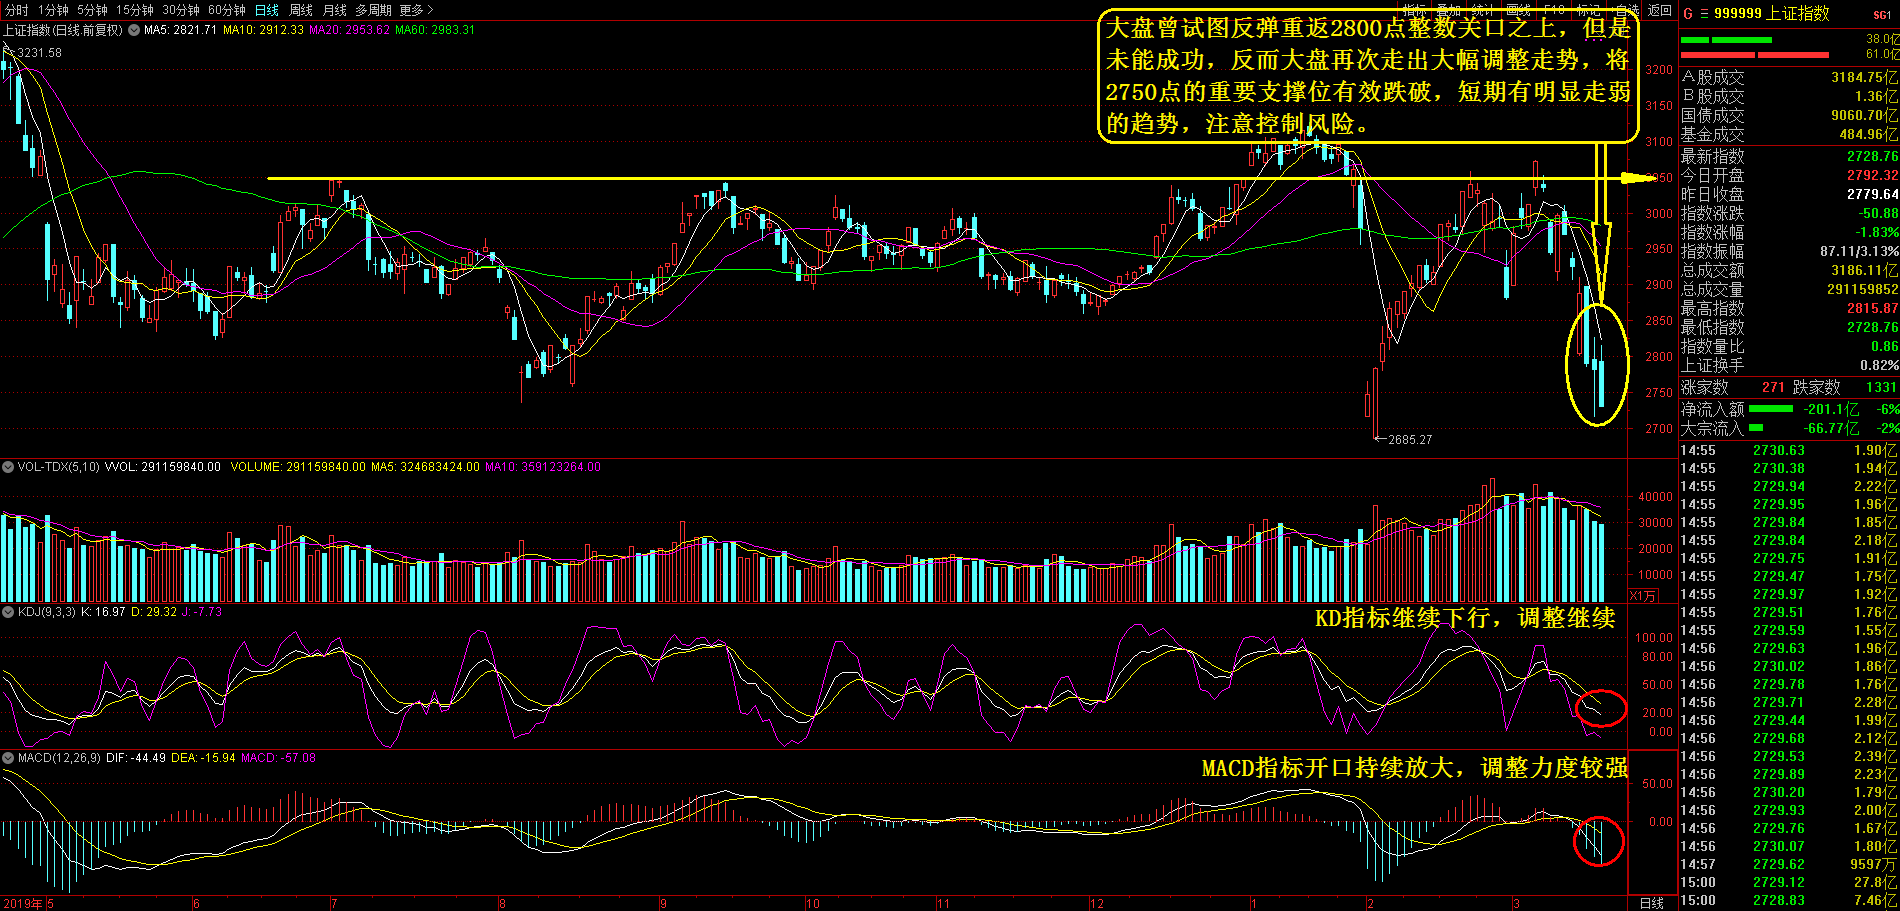Click the 日线 label at bottom right
1900x911 pixels.
pos(1652,903)
